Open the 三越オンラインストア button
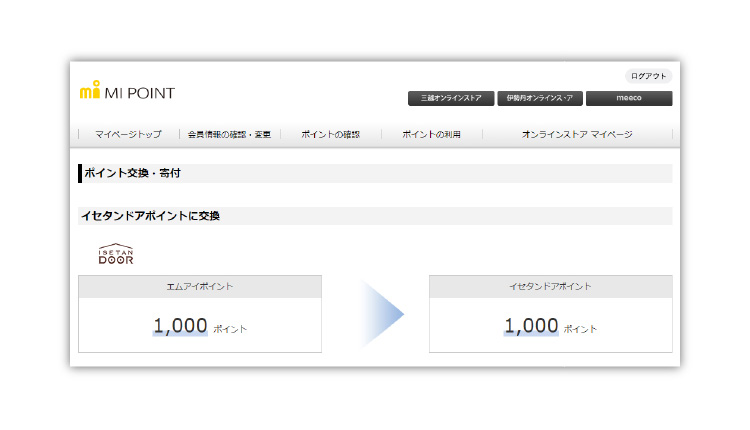This screenshot has height=430, width=750. [x=451, y=98]
